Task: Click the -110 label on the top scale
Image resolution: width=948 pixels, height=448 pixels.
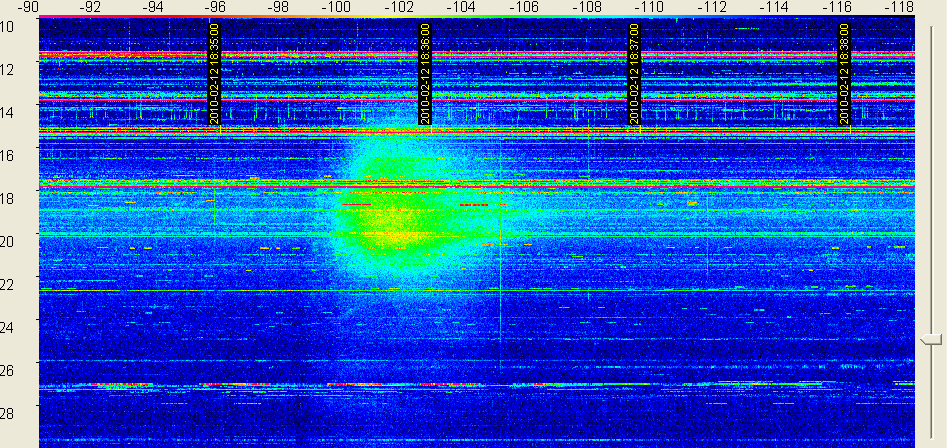Action: click(650, 7)
